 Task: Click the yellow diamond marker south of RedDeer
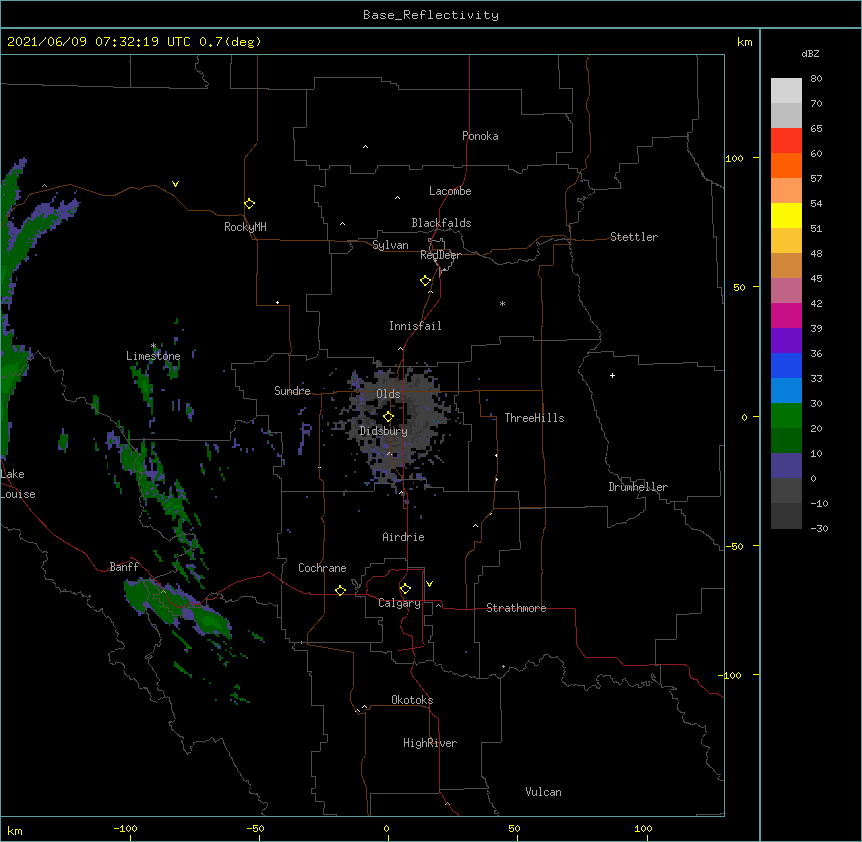(x=426, y=281)
